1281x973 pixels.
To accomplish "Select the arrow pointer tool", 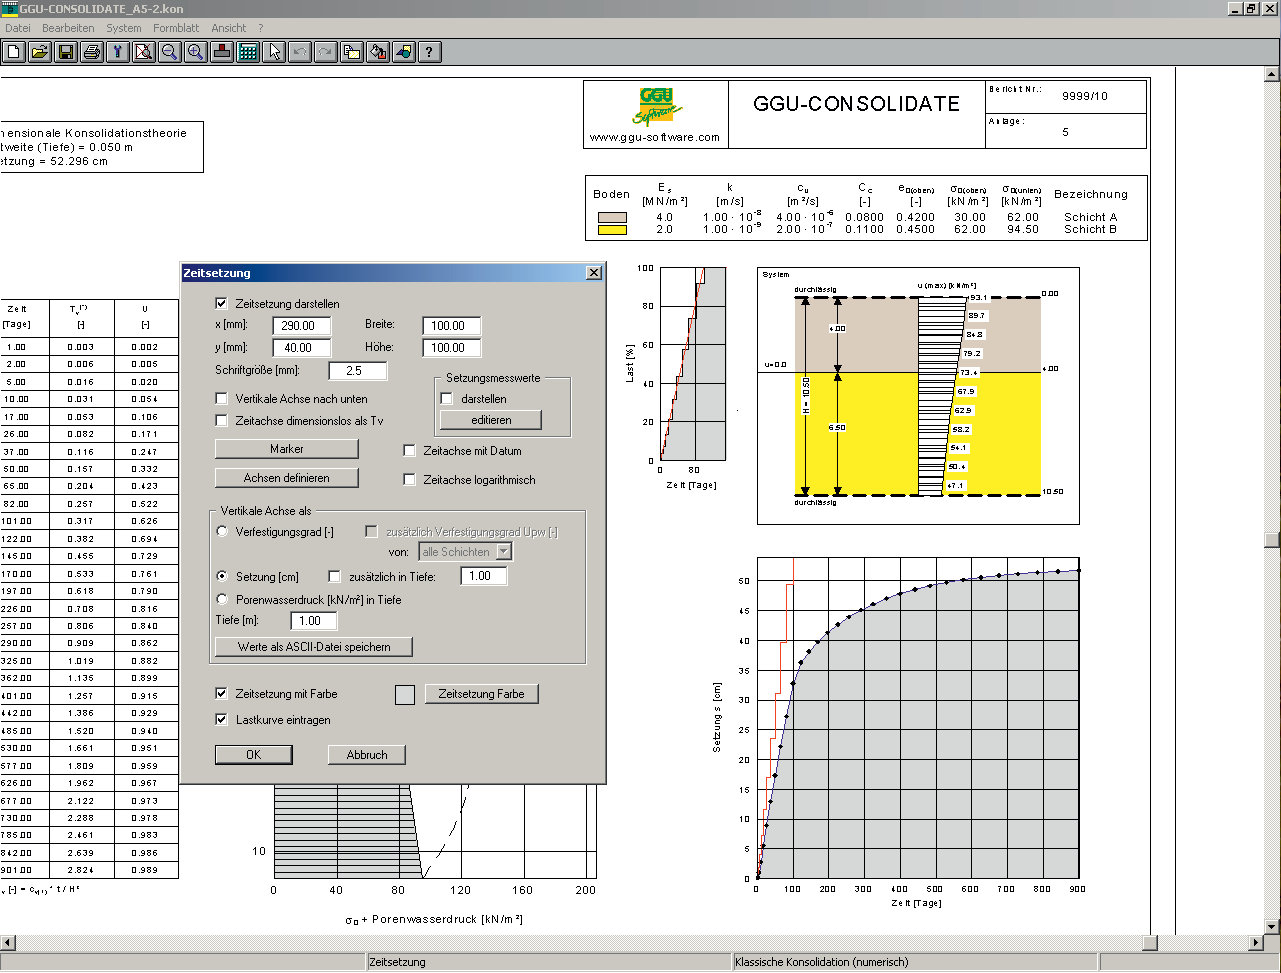I will pos(273,52).
